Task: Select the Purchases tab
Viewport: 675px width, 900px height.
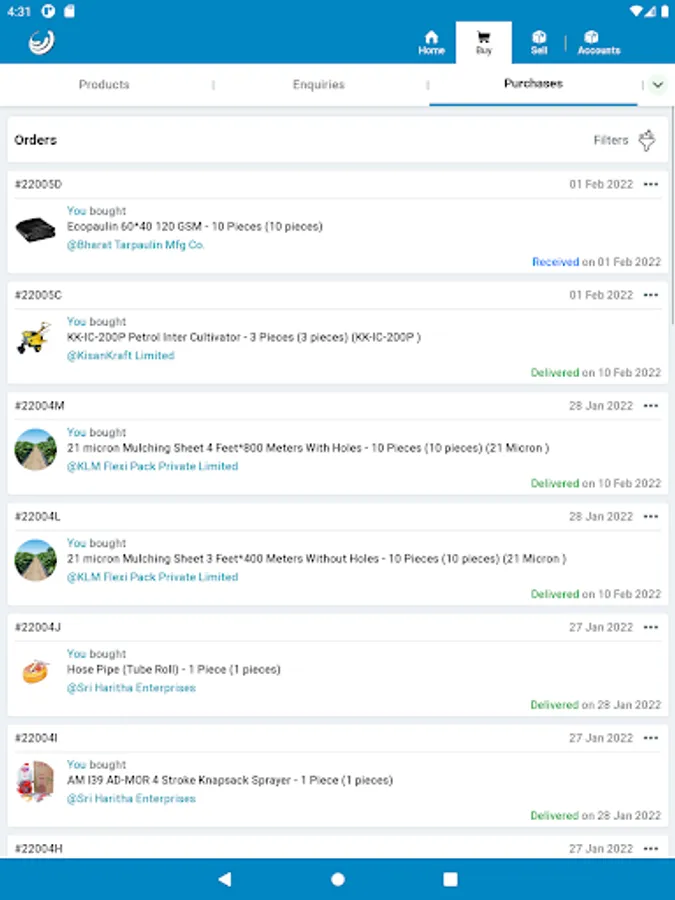Action: 533,84
